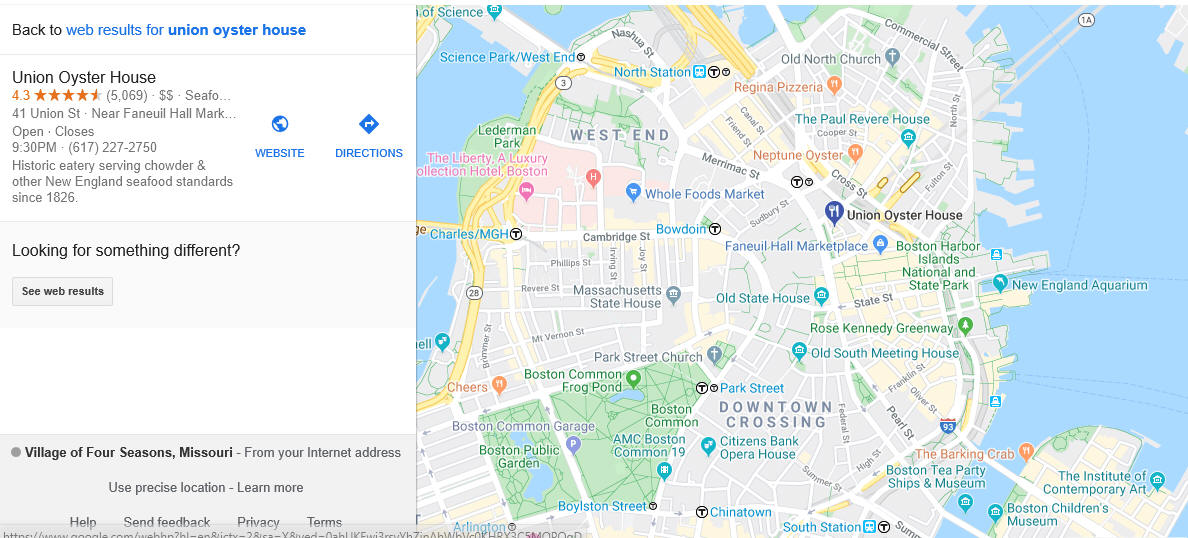The width and height of the screenshot is (1188, 538).
Task: Click the Whole Foods Market shopping icon
Action: (633, 192)
